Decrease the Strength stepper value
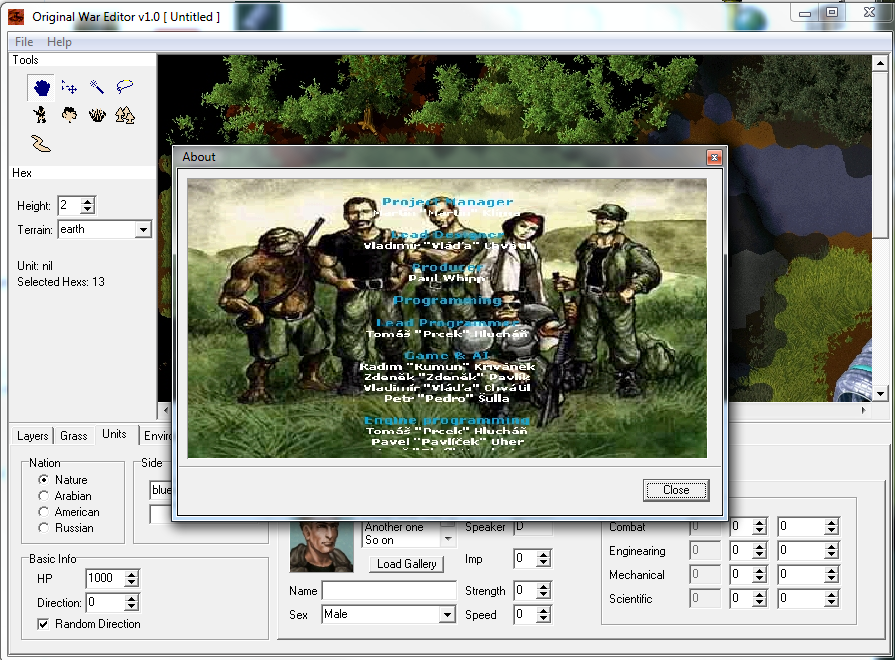 (543, 595)
